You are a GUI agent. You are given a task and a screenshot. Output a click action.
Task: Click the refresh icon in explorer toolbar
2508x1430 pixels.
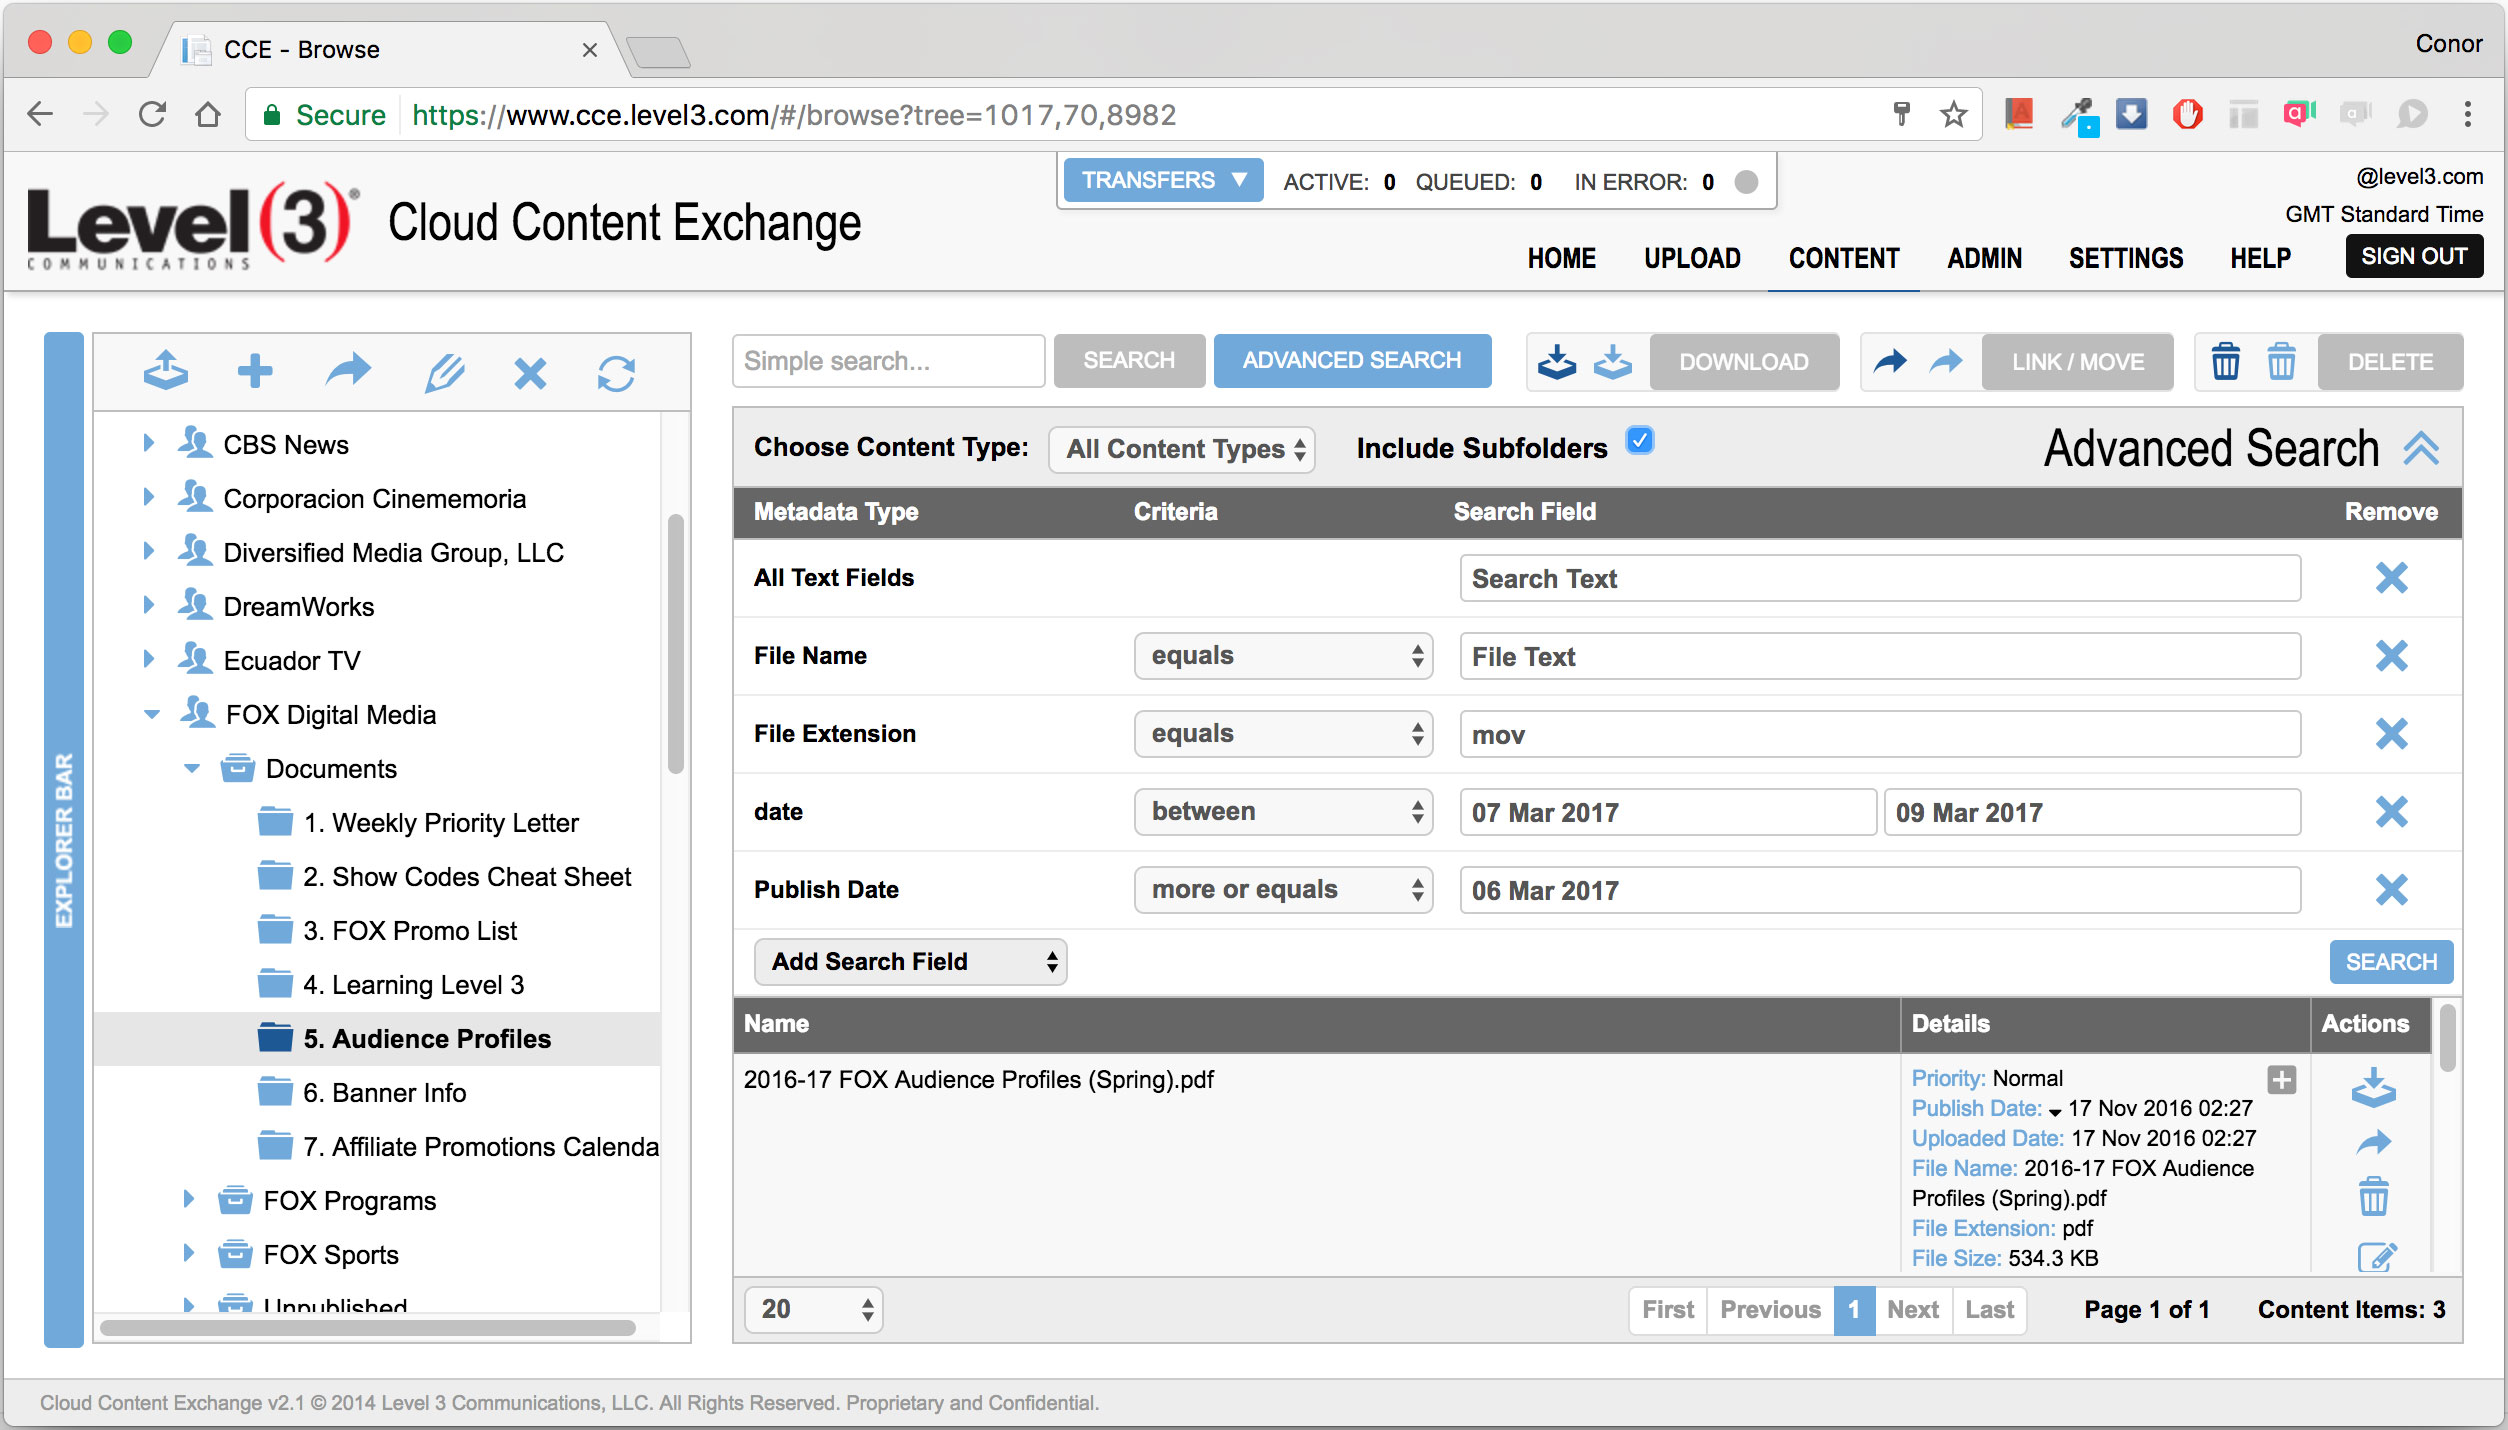pos(616,373)
